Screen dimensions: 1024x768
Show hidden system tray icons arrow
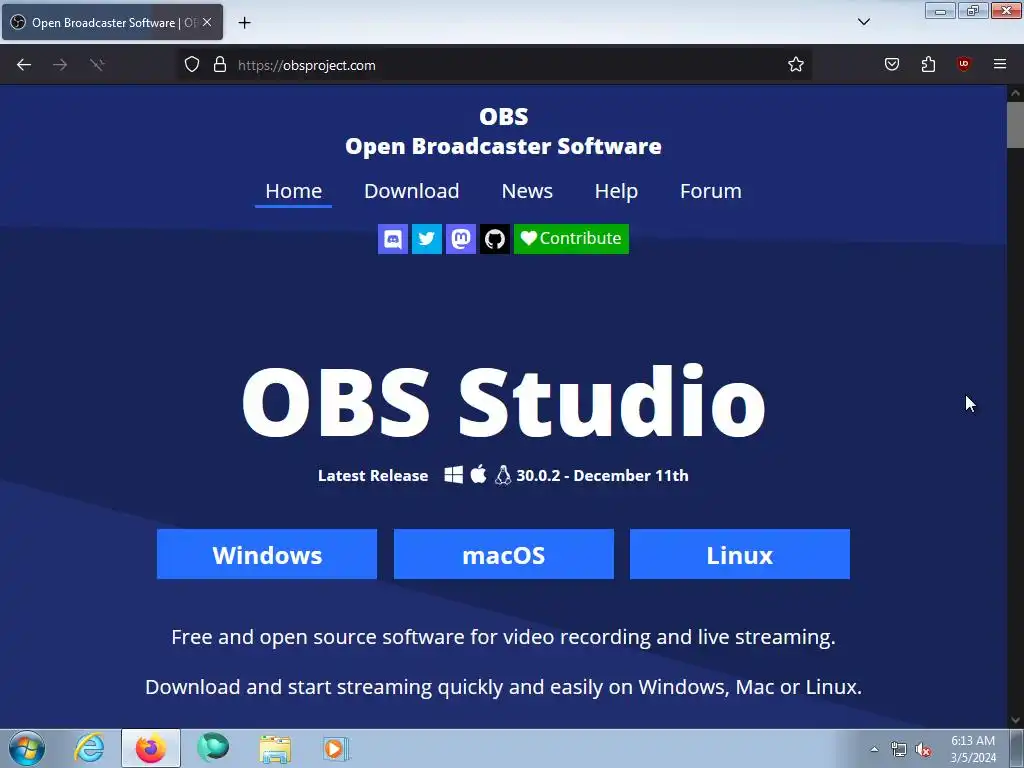[874, 749]
